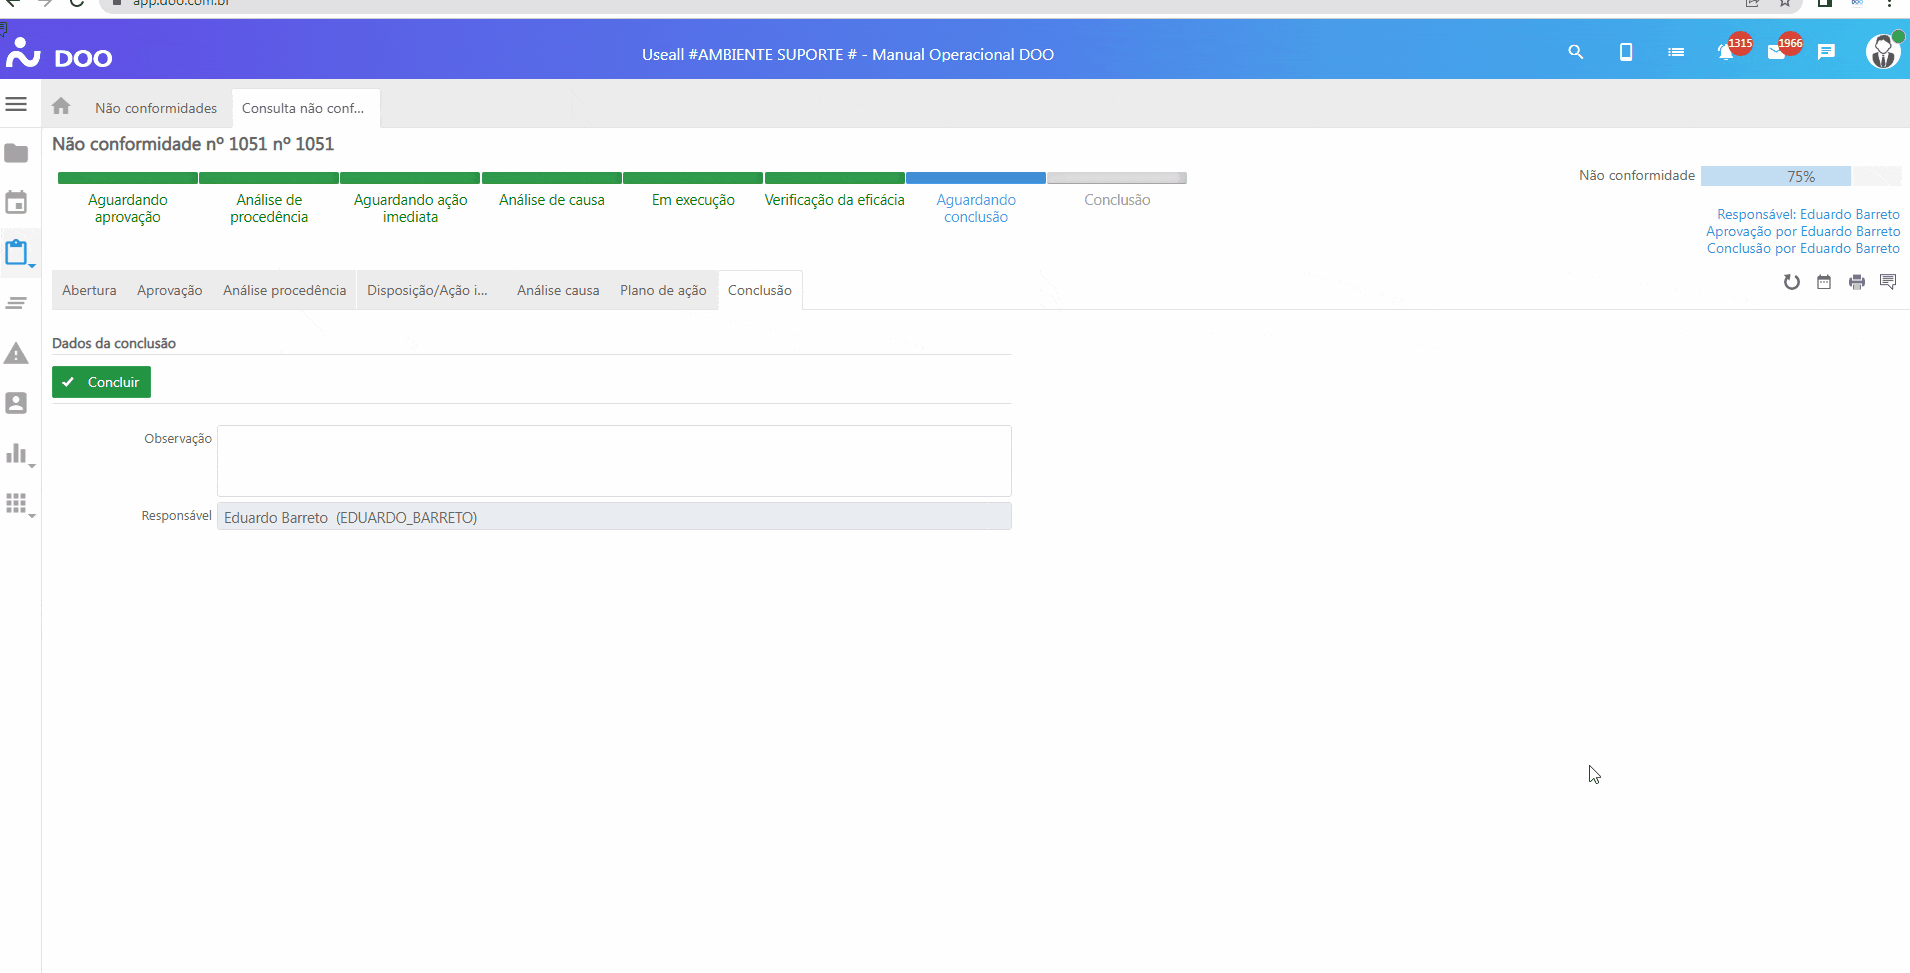Expand the grid apps sidebar menu
This screenshot has height=973, width=1910.
pyautogui.click(x=17, y=503)
